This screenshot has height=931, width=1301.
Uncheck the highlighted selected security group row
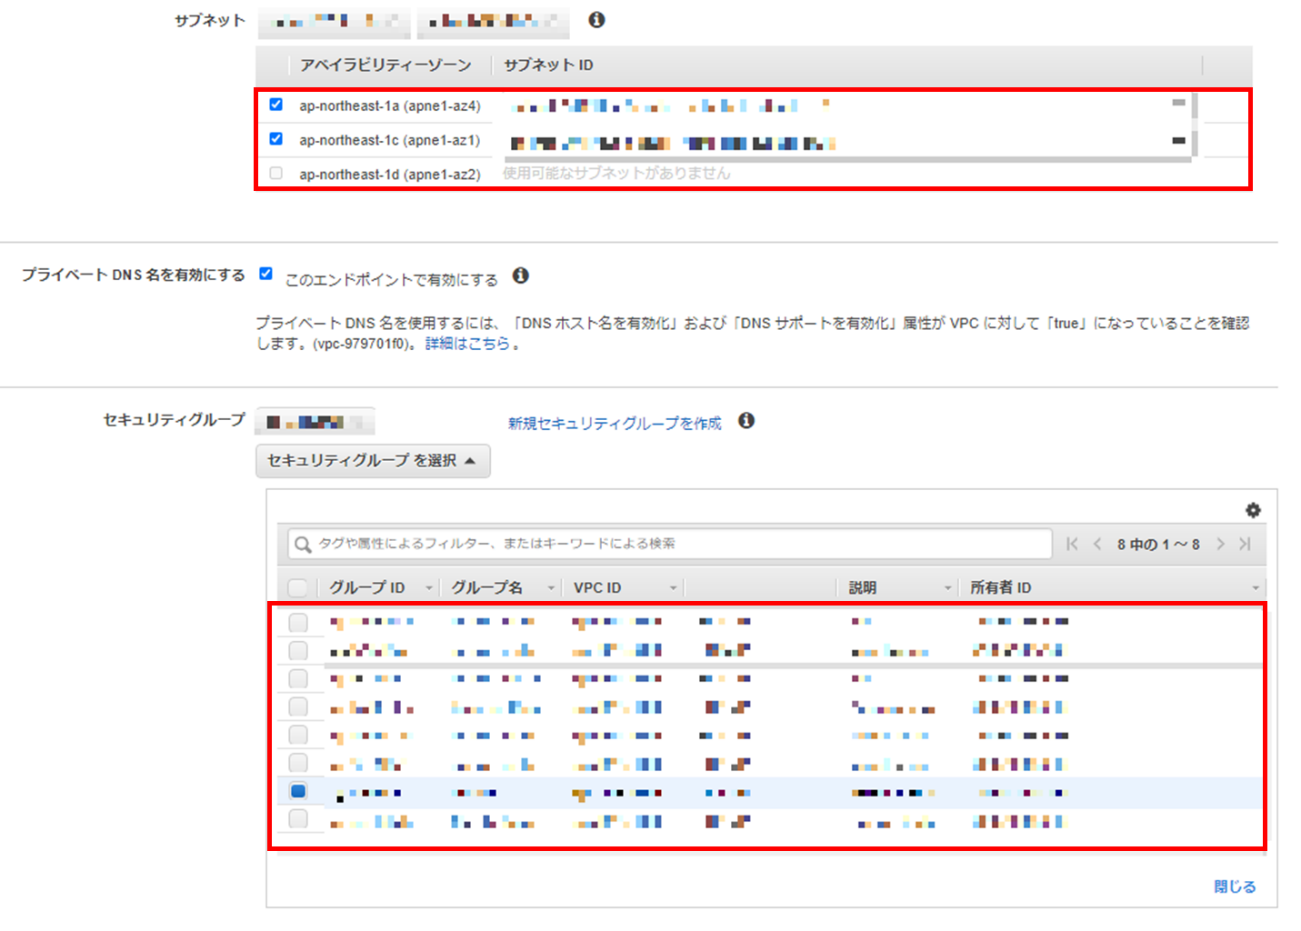pos(298,791)
